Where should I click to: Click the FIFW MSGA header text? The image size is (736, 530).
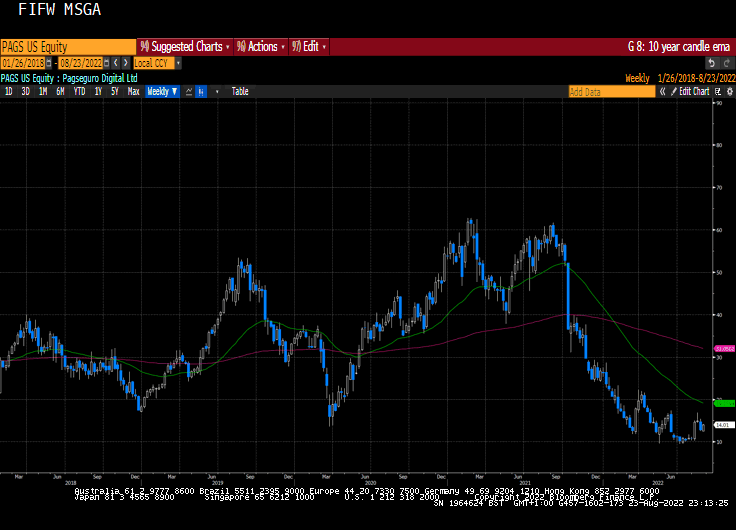(60, 9)
